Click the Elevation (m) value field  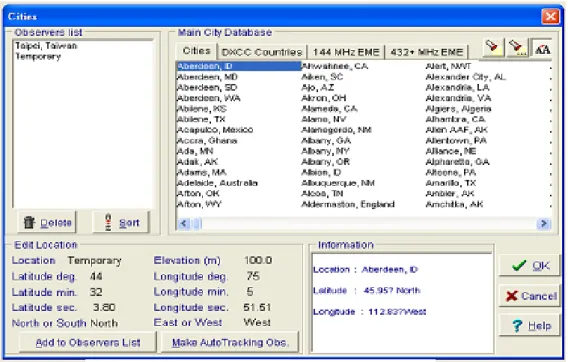(x=258, y=261)
